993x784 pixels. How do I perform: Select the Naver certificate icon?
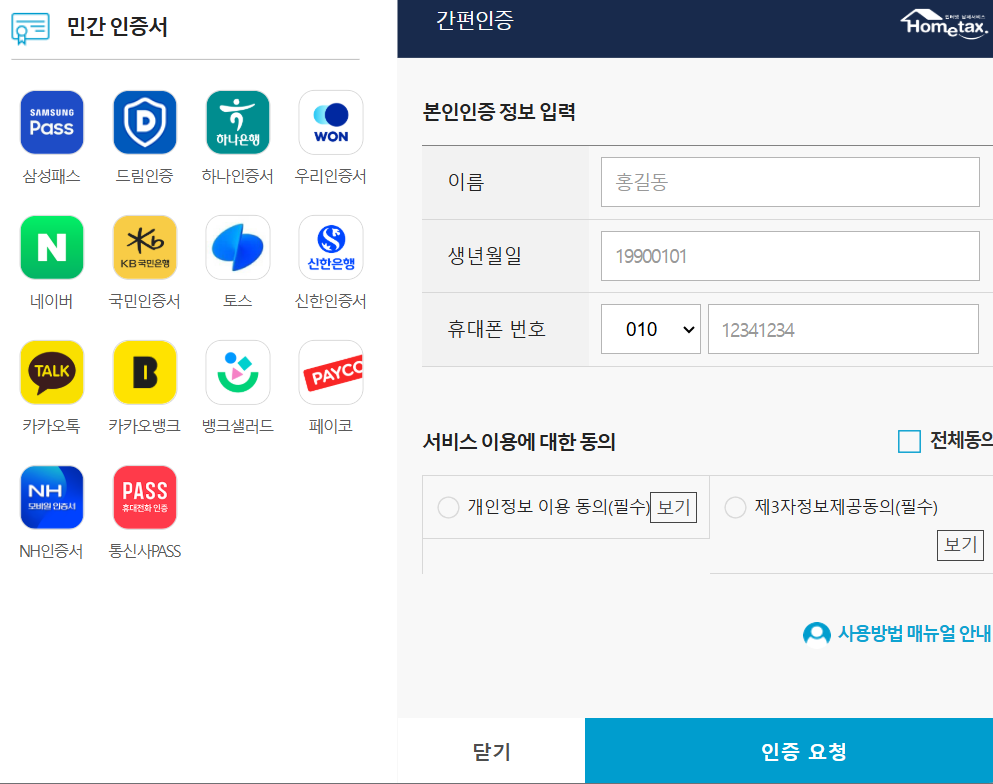(52, 247)
